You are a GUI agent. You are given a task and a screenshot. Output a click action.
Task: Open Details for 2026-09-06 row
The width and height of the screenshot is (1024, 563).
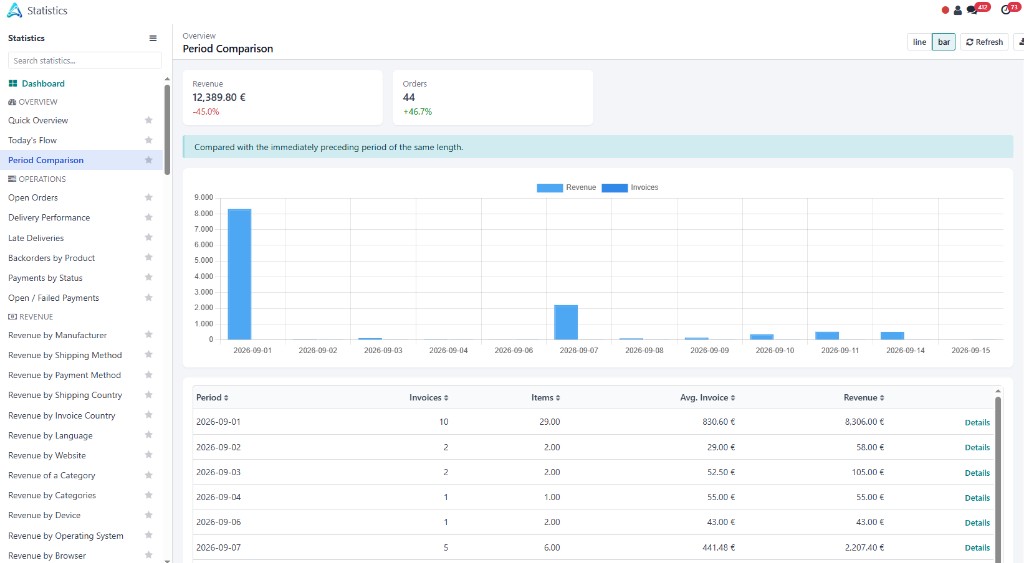(977, 523)
